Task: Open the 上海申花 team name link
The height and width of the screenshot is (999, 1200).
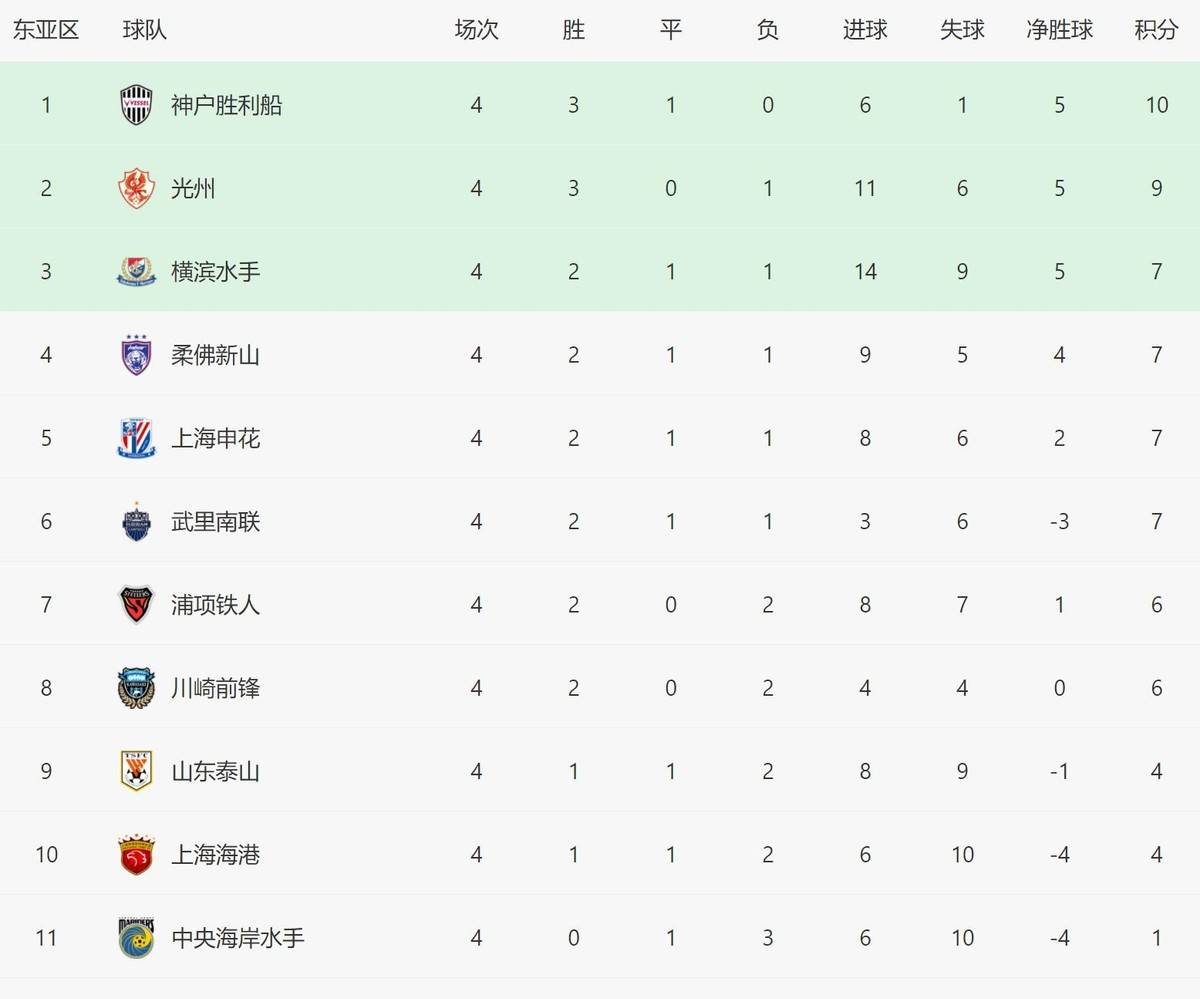Action: coord(216,438)
